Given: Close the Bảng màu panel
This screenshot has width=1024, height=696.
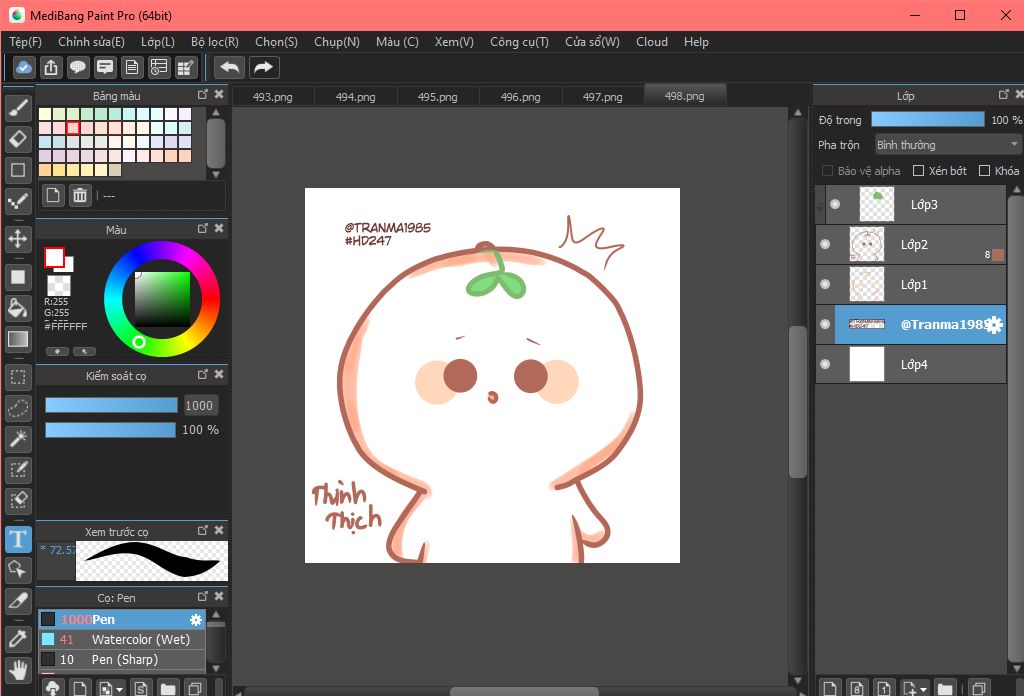Looking at the screenshot, I should coord(219,95).
